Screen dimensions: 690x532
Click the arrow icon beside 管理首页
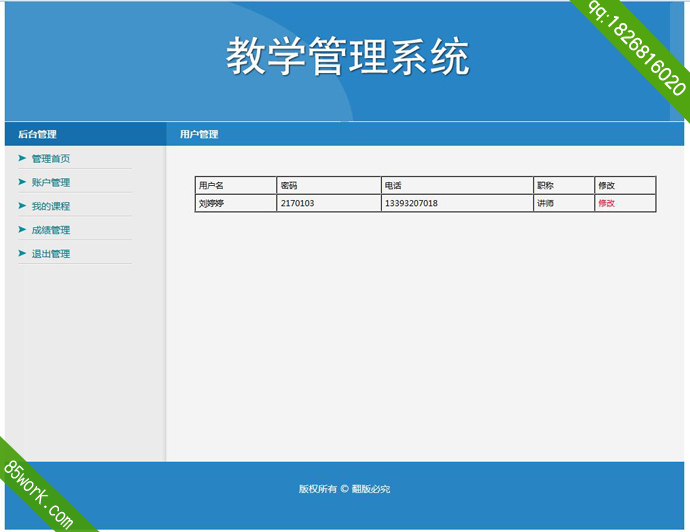coord(22,158)
